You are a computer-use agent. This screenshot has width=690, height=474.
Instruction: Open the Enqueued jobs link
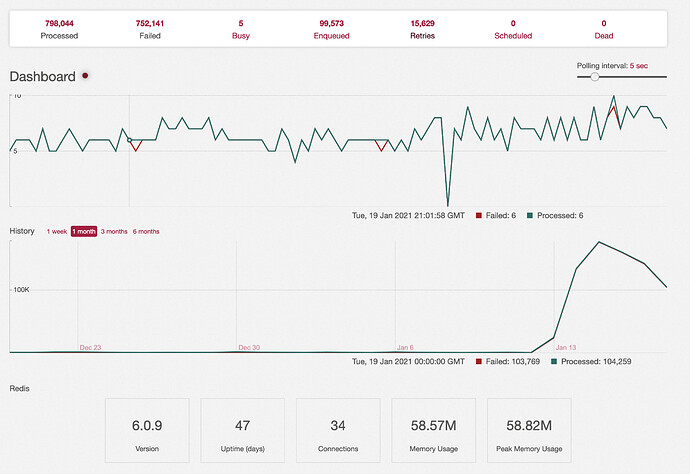tap(331, 29)
